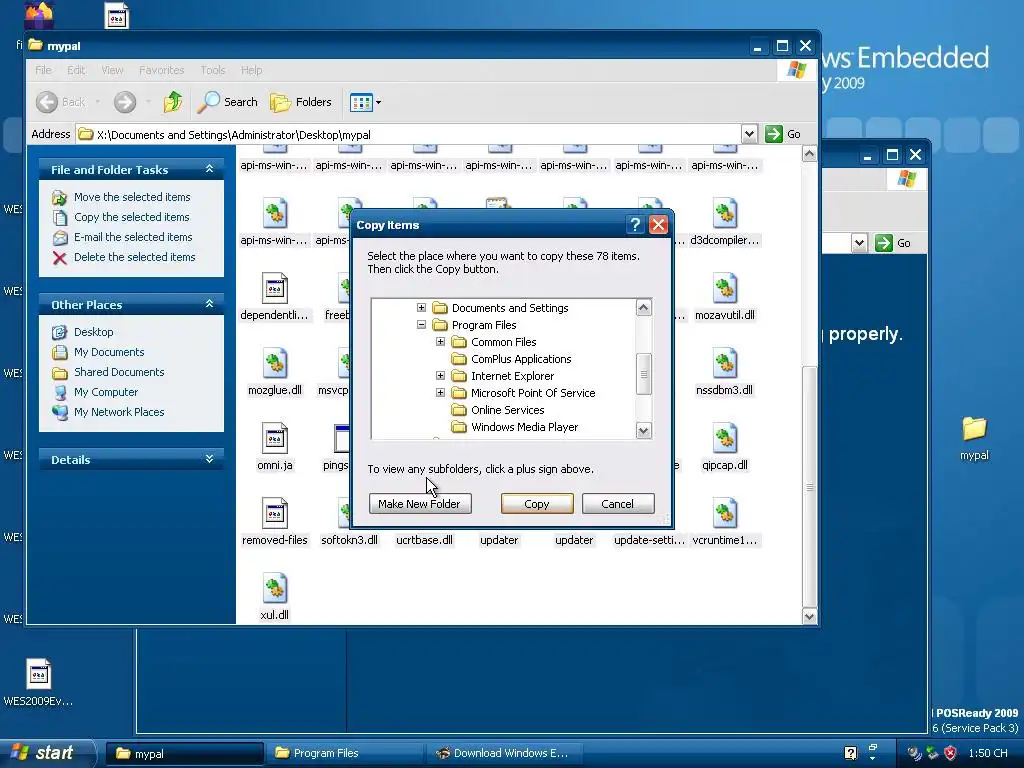Viewport: 1024px width, 768px height.
Task: Expand the Details panel
Action: click(x=210, y=459)
